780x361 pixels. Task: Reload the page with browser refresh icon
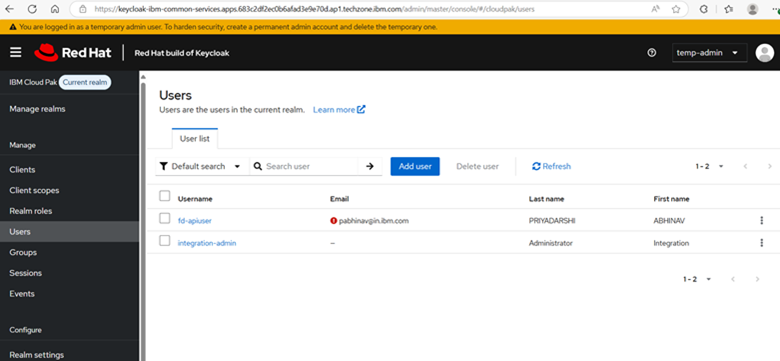pos(32,9)
